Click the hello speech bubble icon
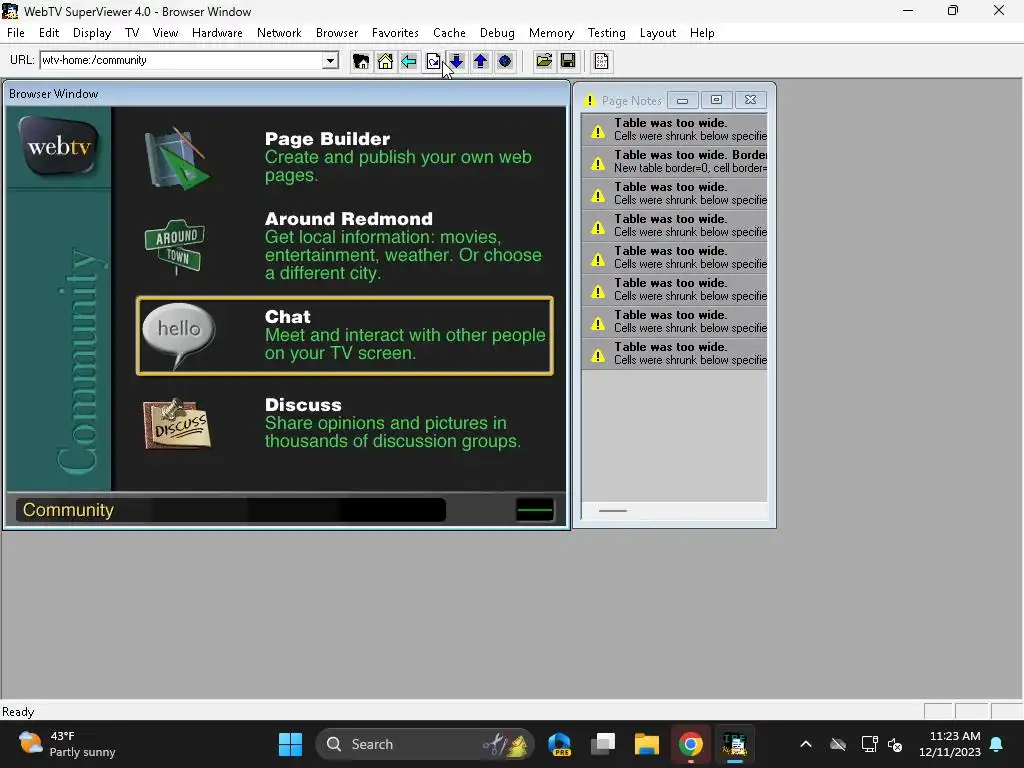Viewport: 1024px width, 768px height. click(178, 336)
